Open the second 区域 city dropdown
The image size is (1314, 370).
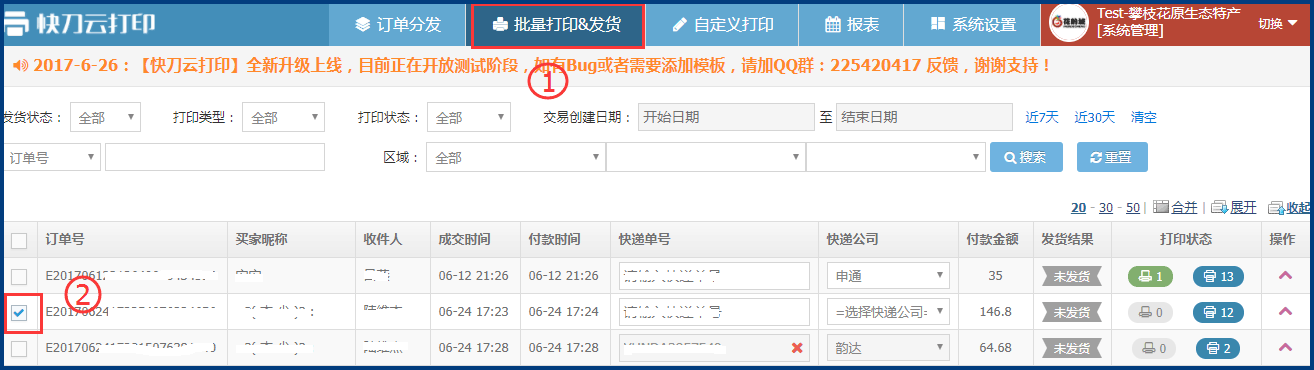(x=705, y=157)
